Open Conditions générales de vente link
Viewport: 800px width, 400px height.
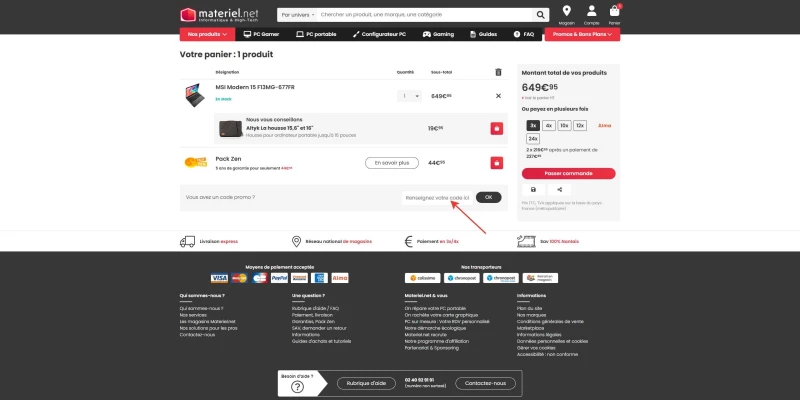(x=550, y=322)
